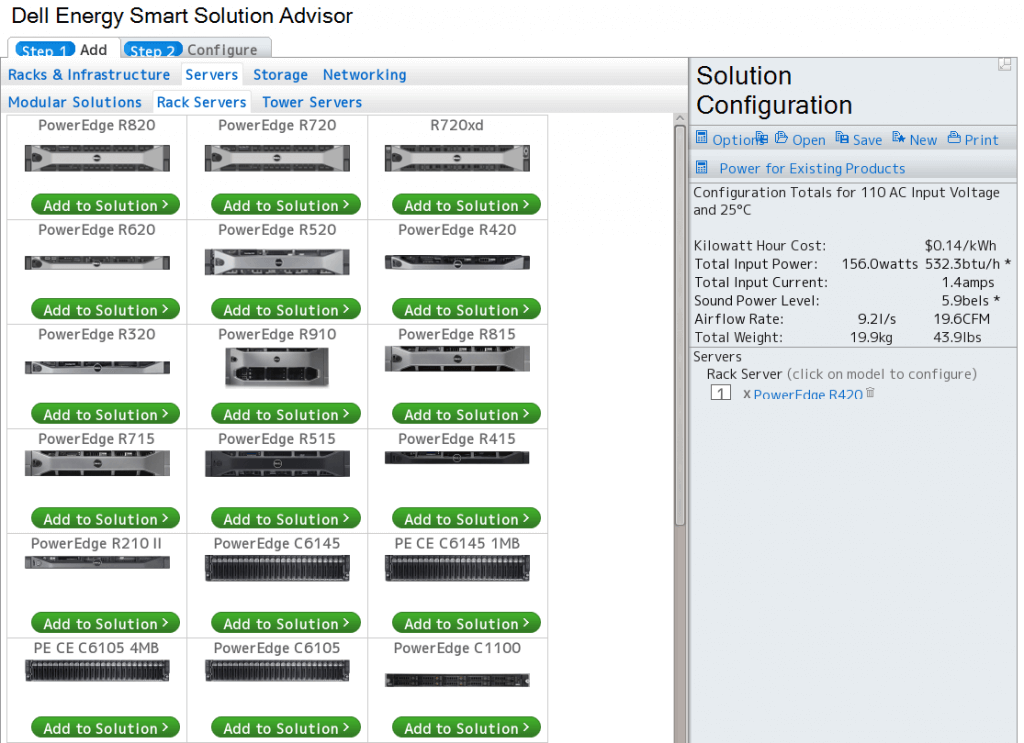Select the PowerEdge R520 server picture
This screenshot has height=743, width=1024.
[x=278, y=262]
